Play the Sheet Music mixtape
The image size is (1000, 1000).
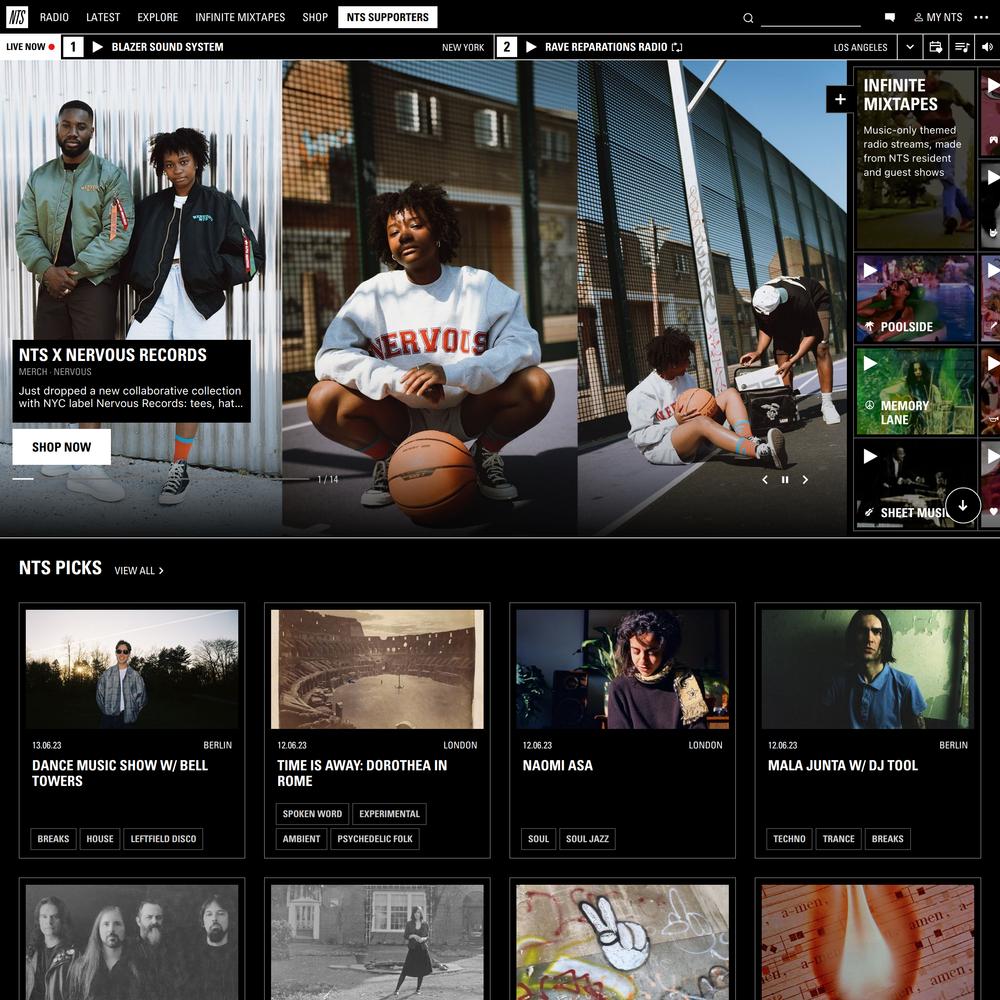click(870, 456)
